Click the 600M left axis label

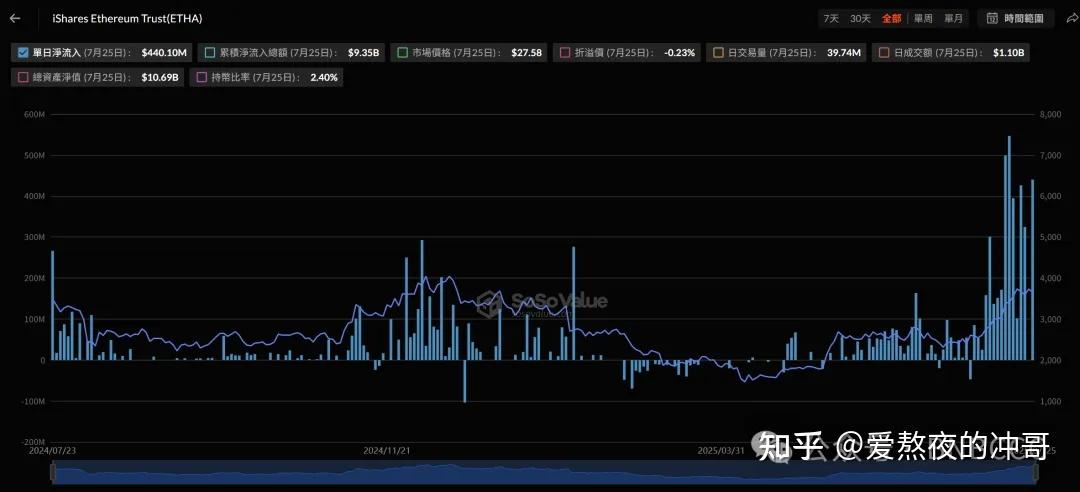point(34,115)
